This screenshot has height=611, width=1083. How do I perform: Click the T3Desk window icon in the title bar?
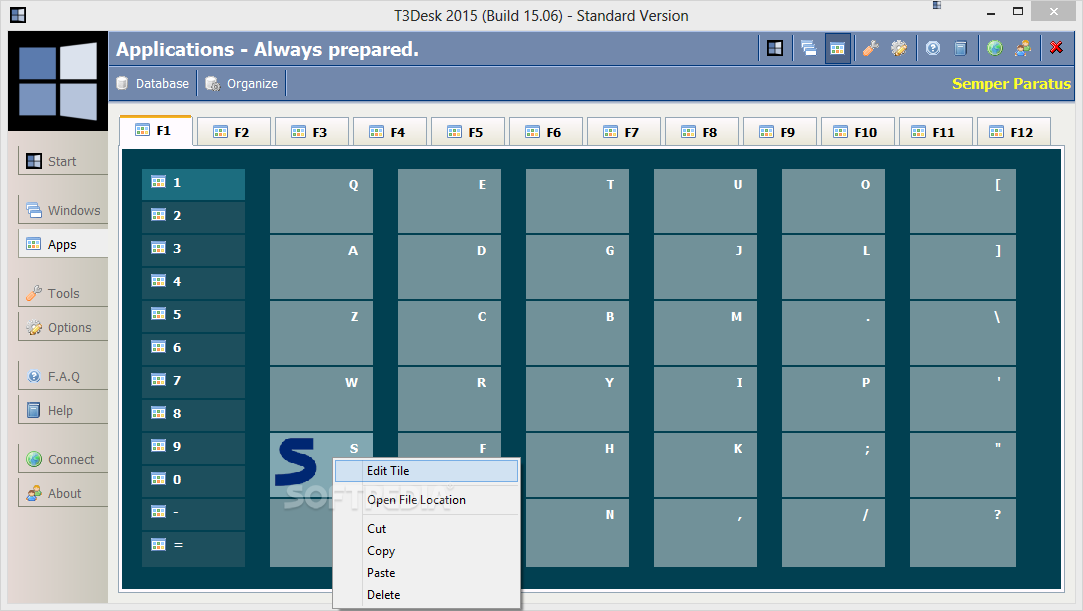click(x=18, y=14)
